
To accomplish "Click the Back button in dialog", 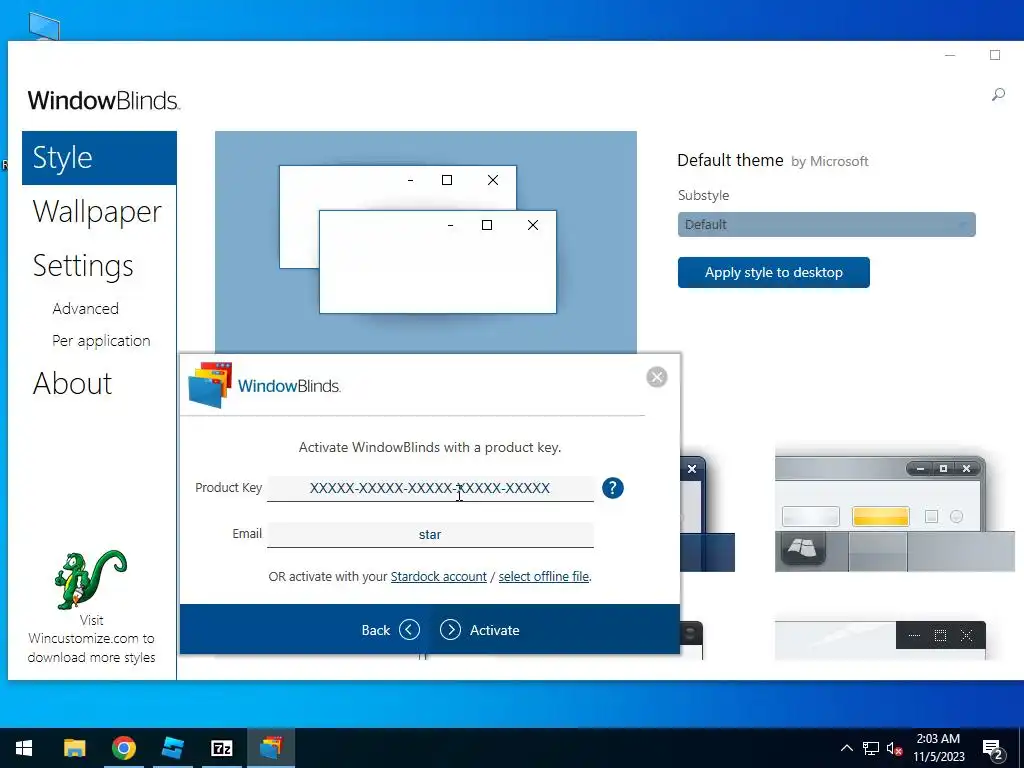I will pyautogui.click(x=391, y=630).
